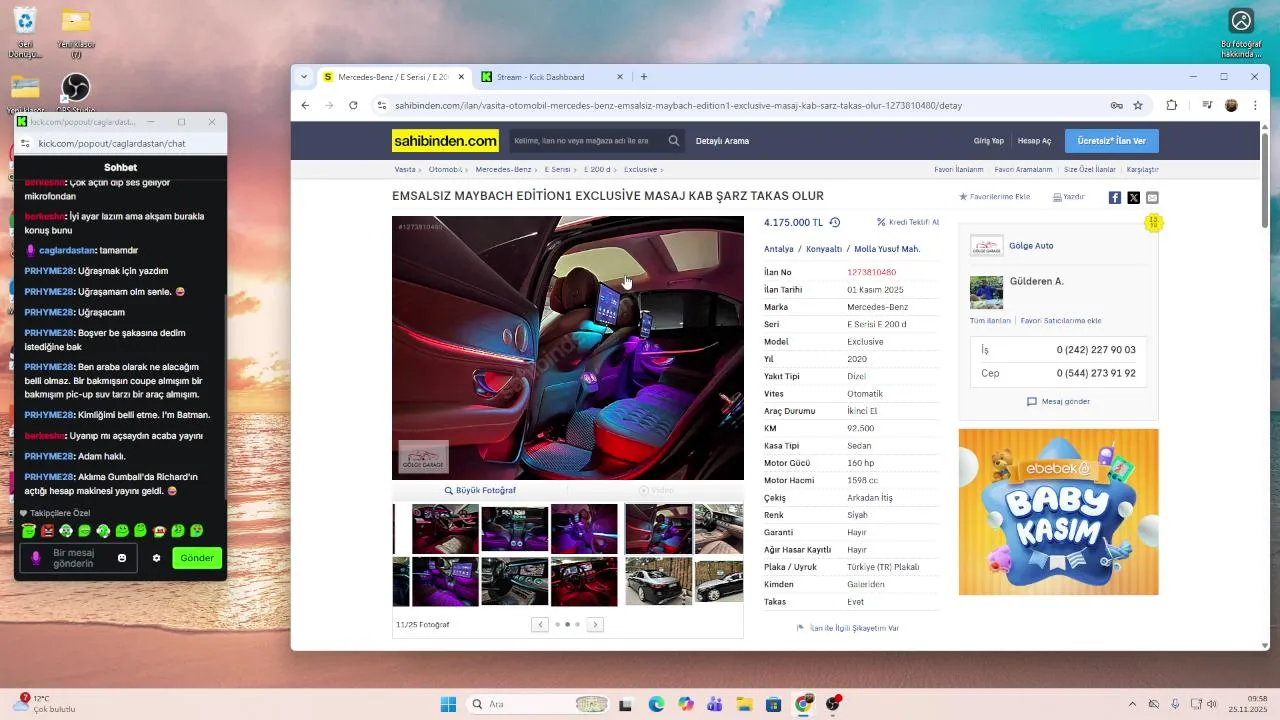Report listing via İlan ile İlgili Şikayetim Var

[848, 628]
